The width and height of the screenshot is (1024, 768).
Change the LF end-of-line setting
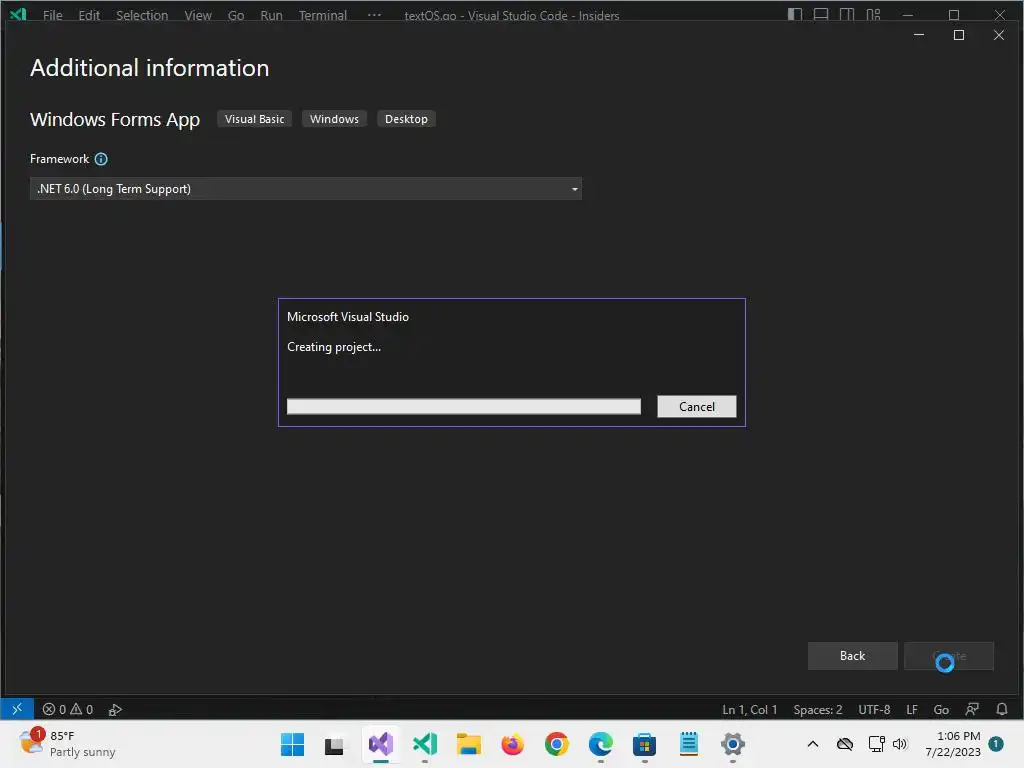point(912,709)
